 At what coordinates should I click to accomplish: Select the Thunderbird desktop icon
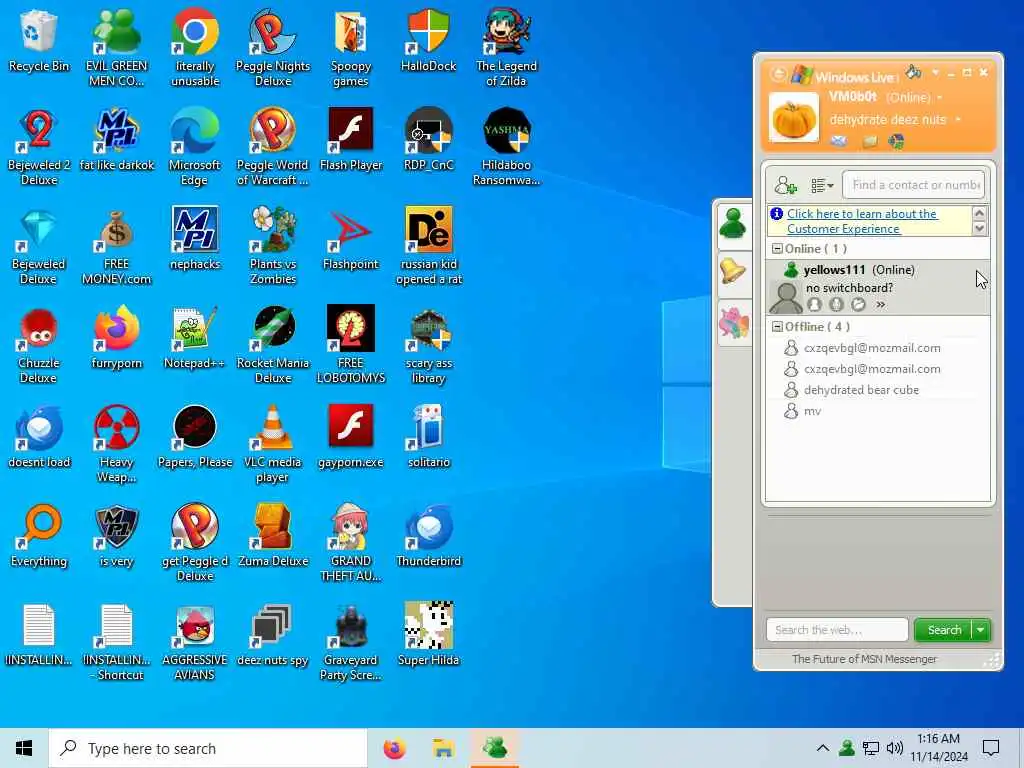[428, 536]
